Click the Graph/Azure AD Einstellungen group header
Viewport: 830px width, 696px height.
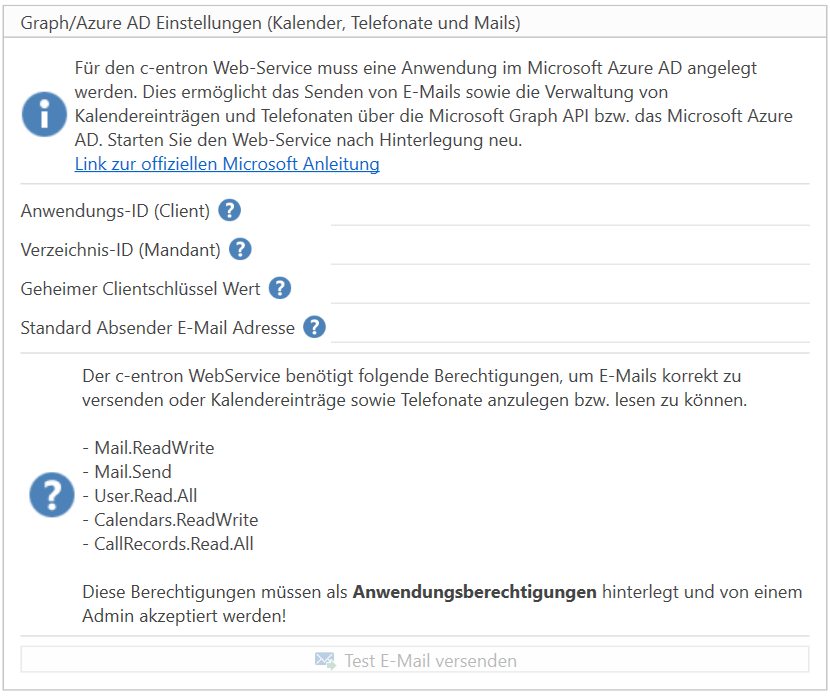271,22
